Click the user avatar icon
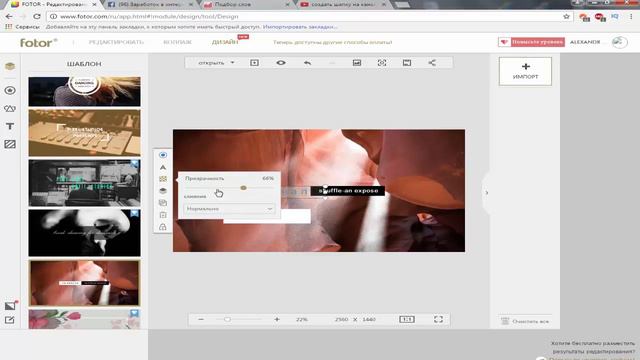The height and width of the screenshot is (360, 640). coord(619,42)
